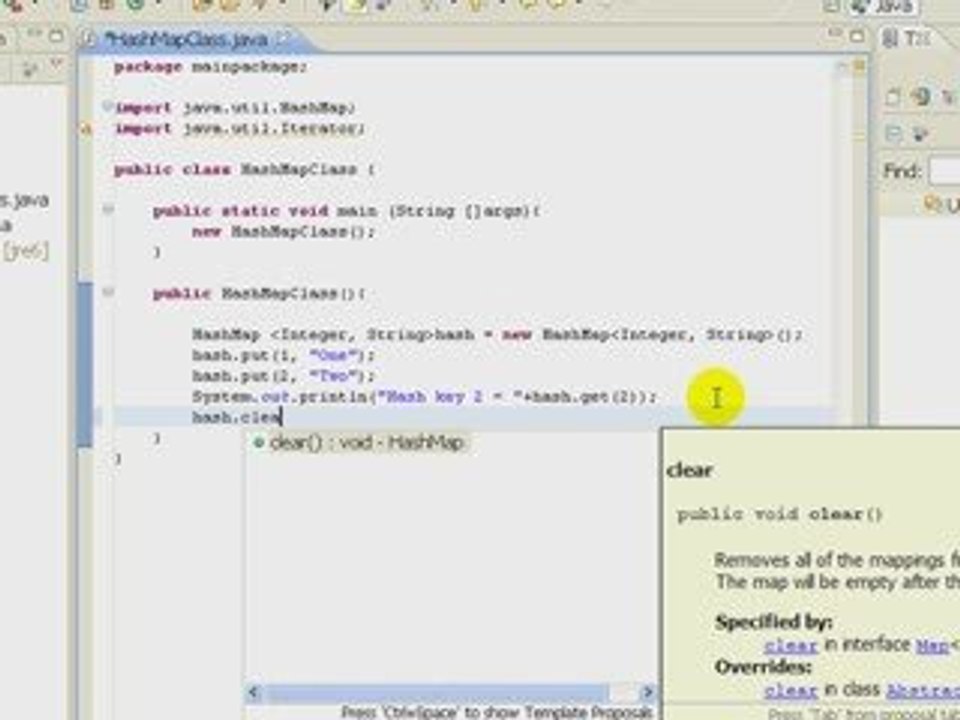This screenshot has height=720, width=960.
Task: Click the public class HashMapClass declaration
Action: [244, 170]
